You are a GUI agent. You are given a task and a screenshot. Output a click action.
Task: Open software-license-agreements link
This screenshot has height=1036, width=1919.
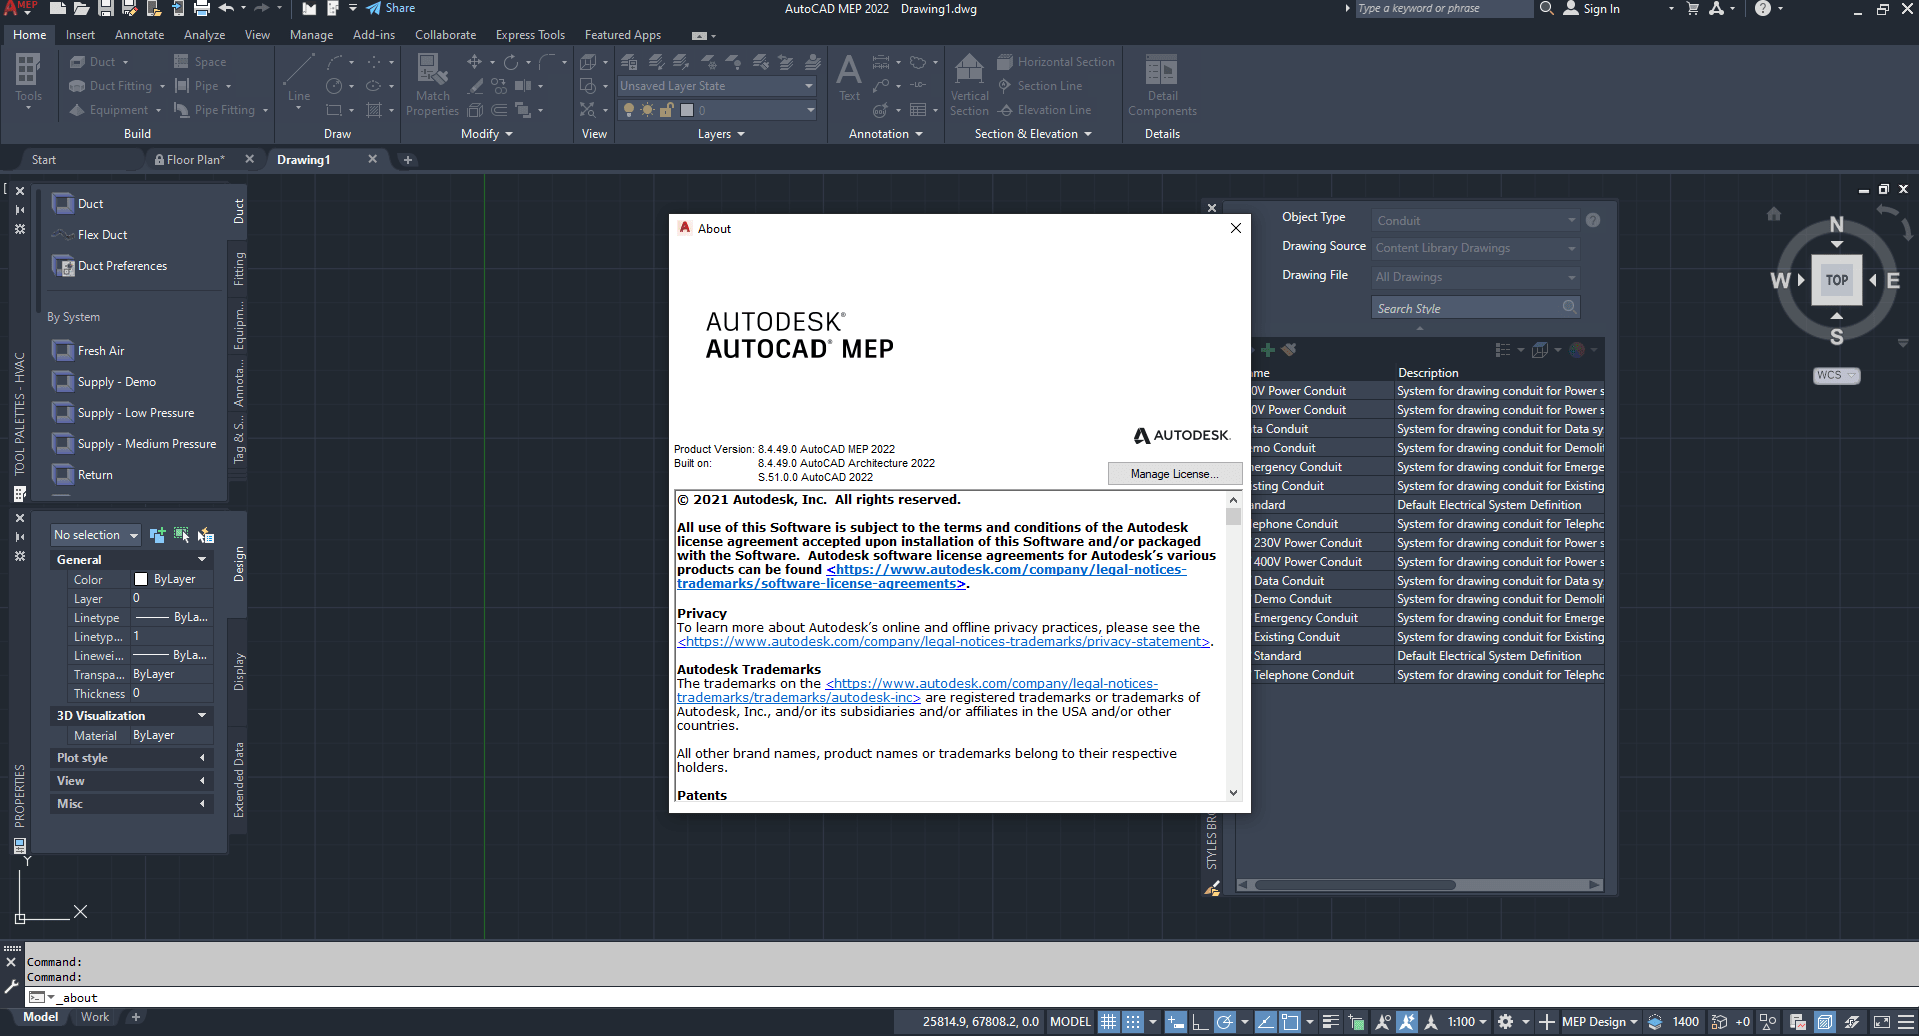(x=930, y=577)
